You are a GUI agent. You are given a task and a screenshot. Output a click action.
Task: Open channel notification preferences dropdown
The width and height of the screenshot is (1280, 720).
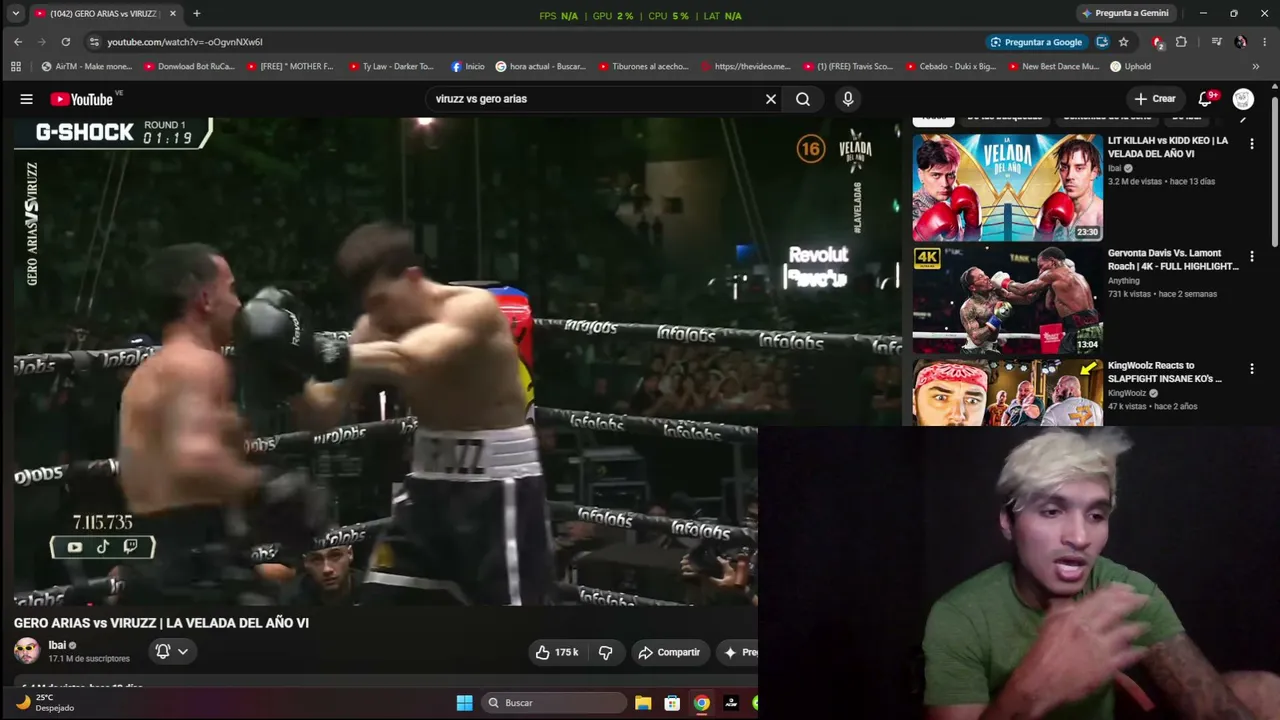tap(172, 651)
